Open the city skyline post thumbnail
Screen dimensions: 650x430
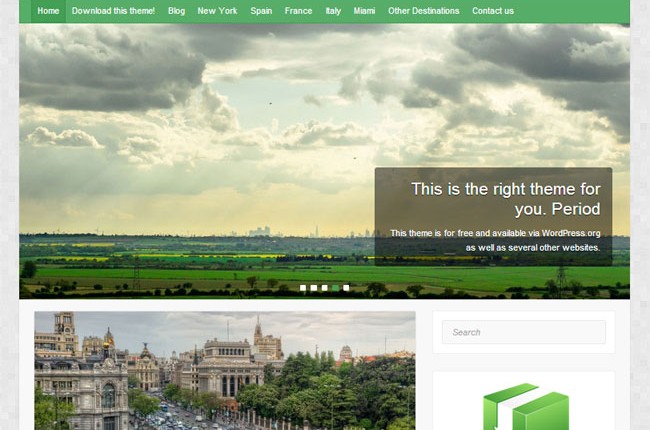(224, 370)
